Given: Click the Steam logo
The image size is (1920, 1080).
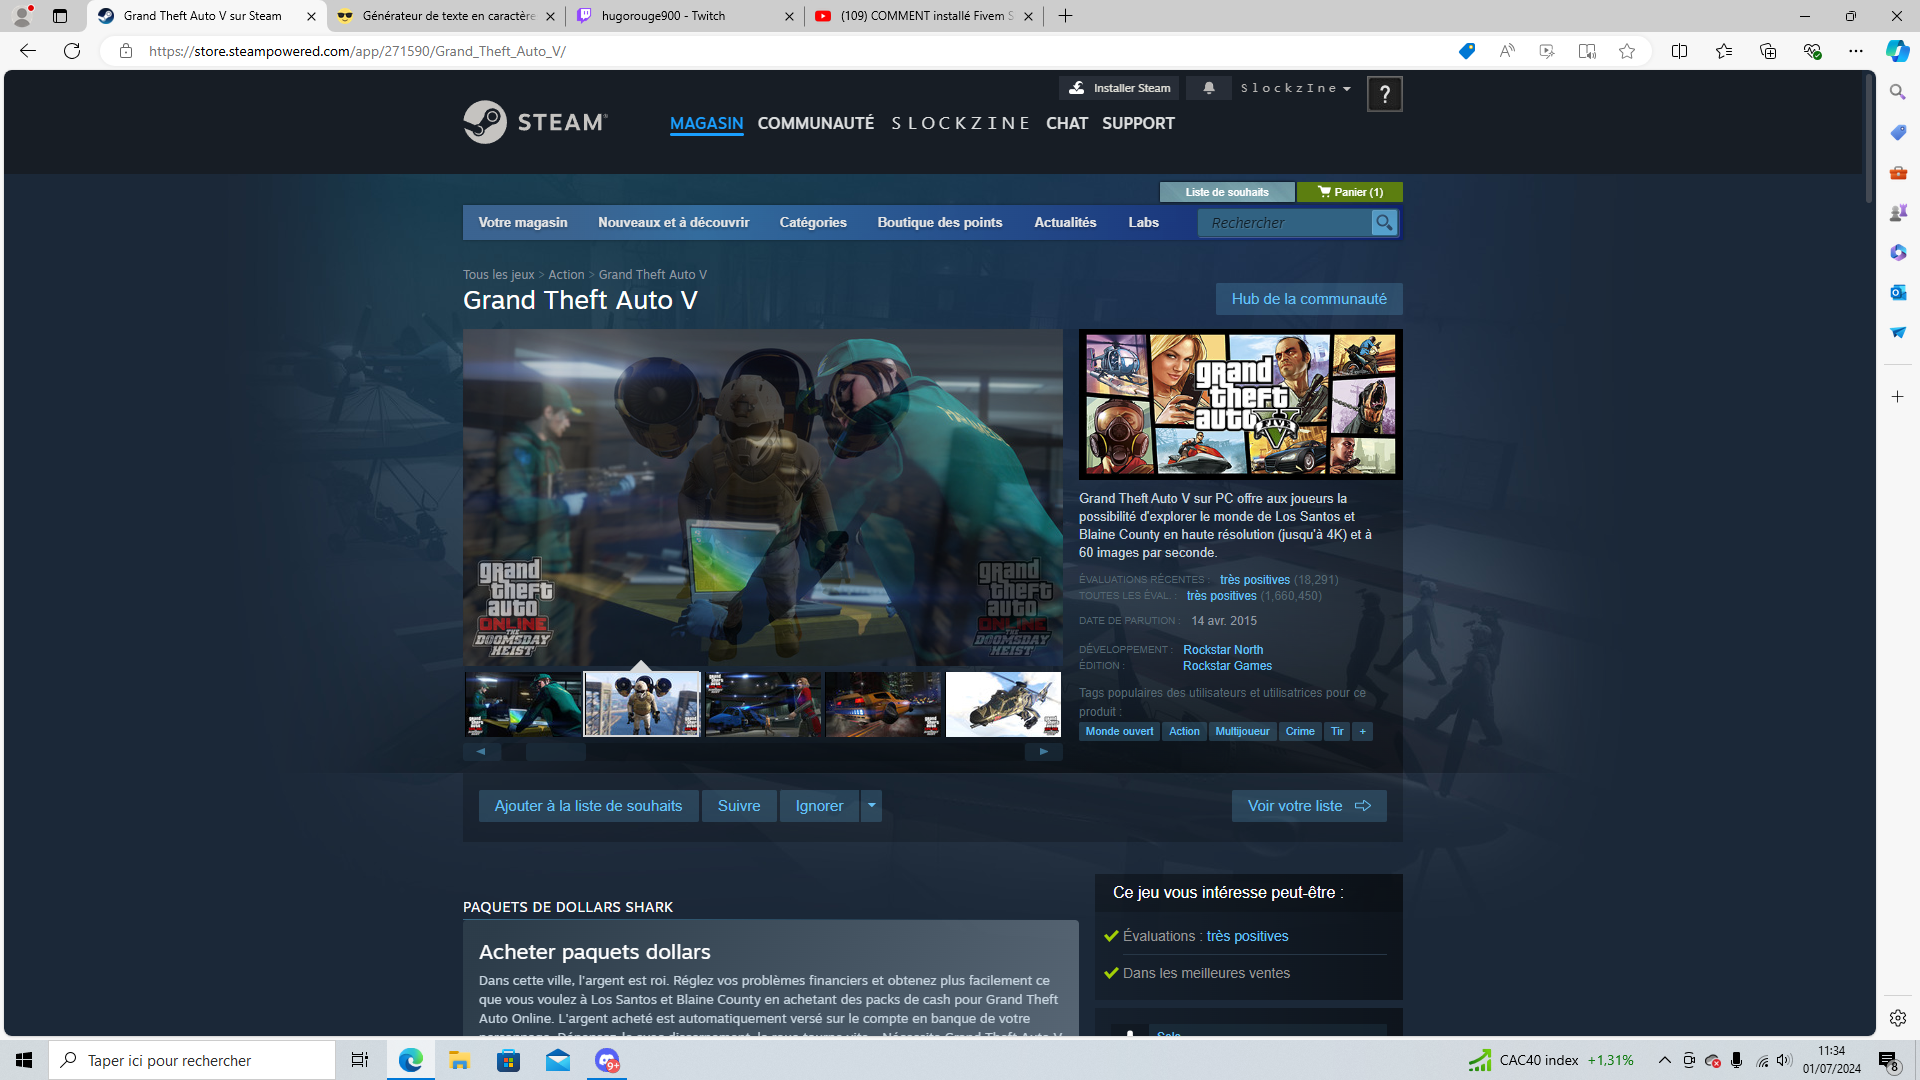Looking at the screenshot, I should click(535, 122).
